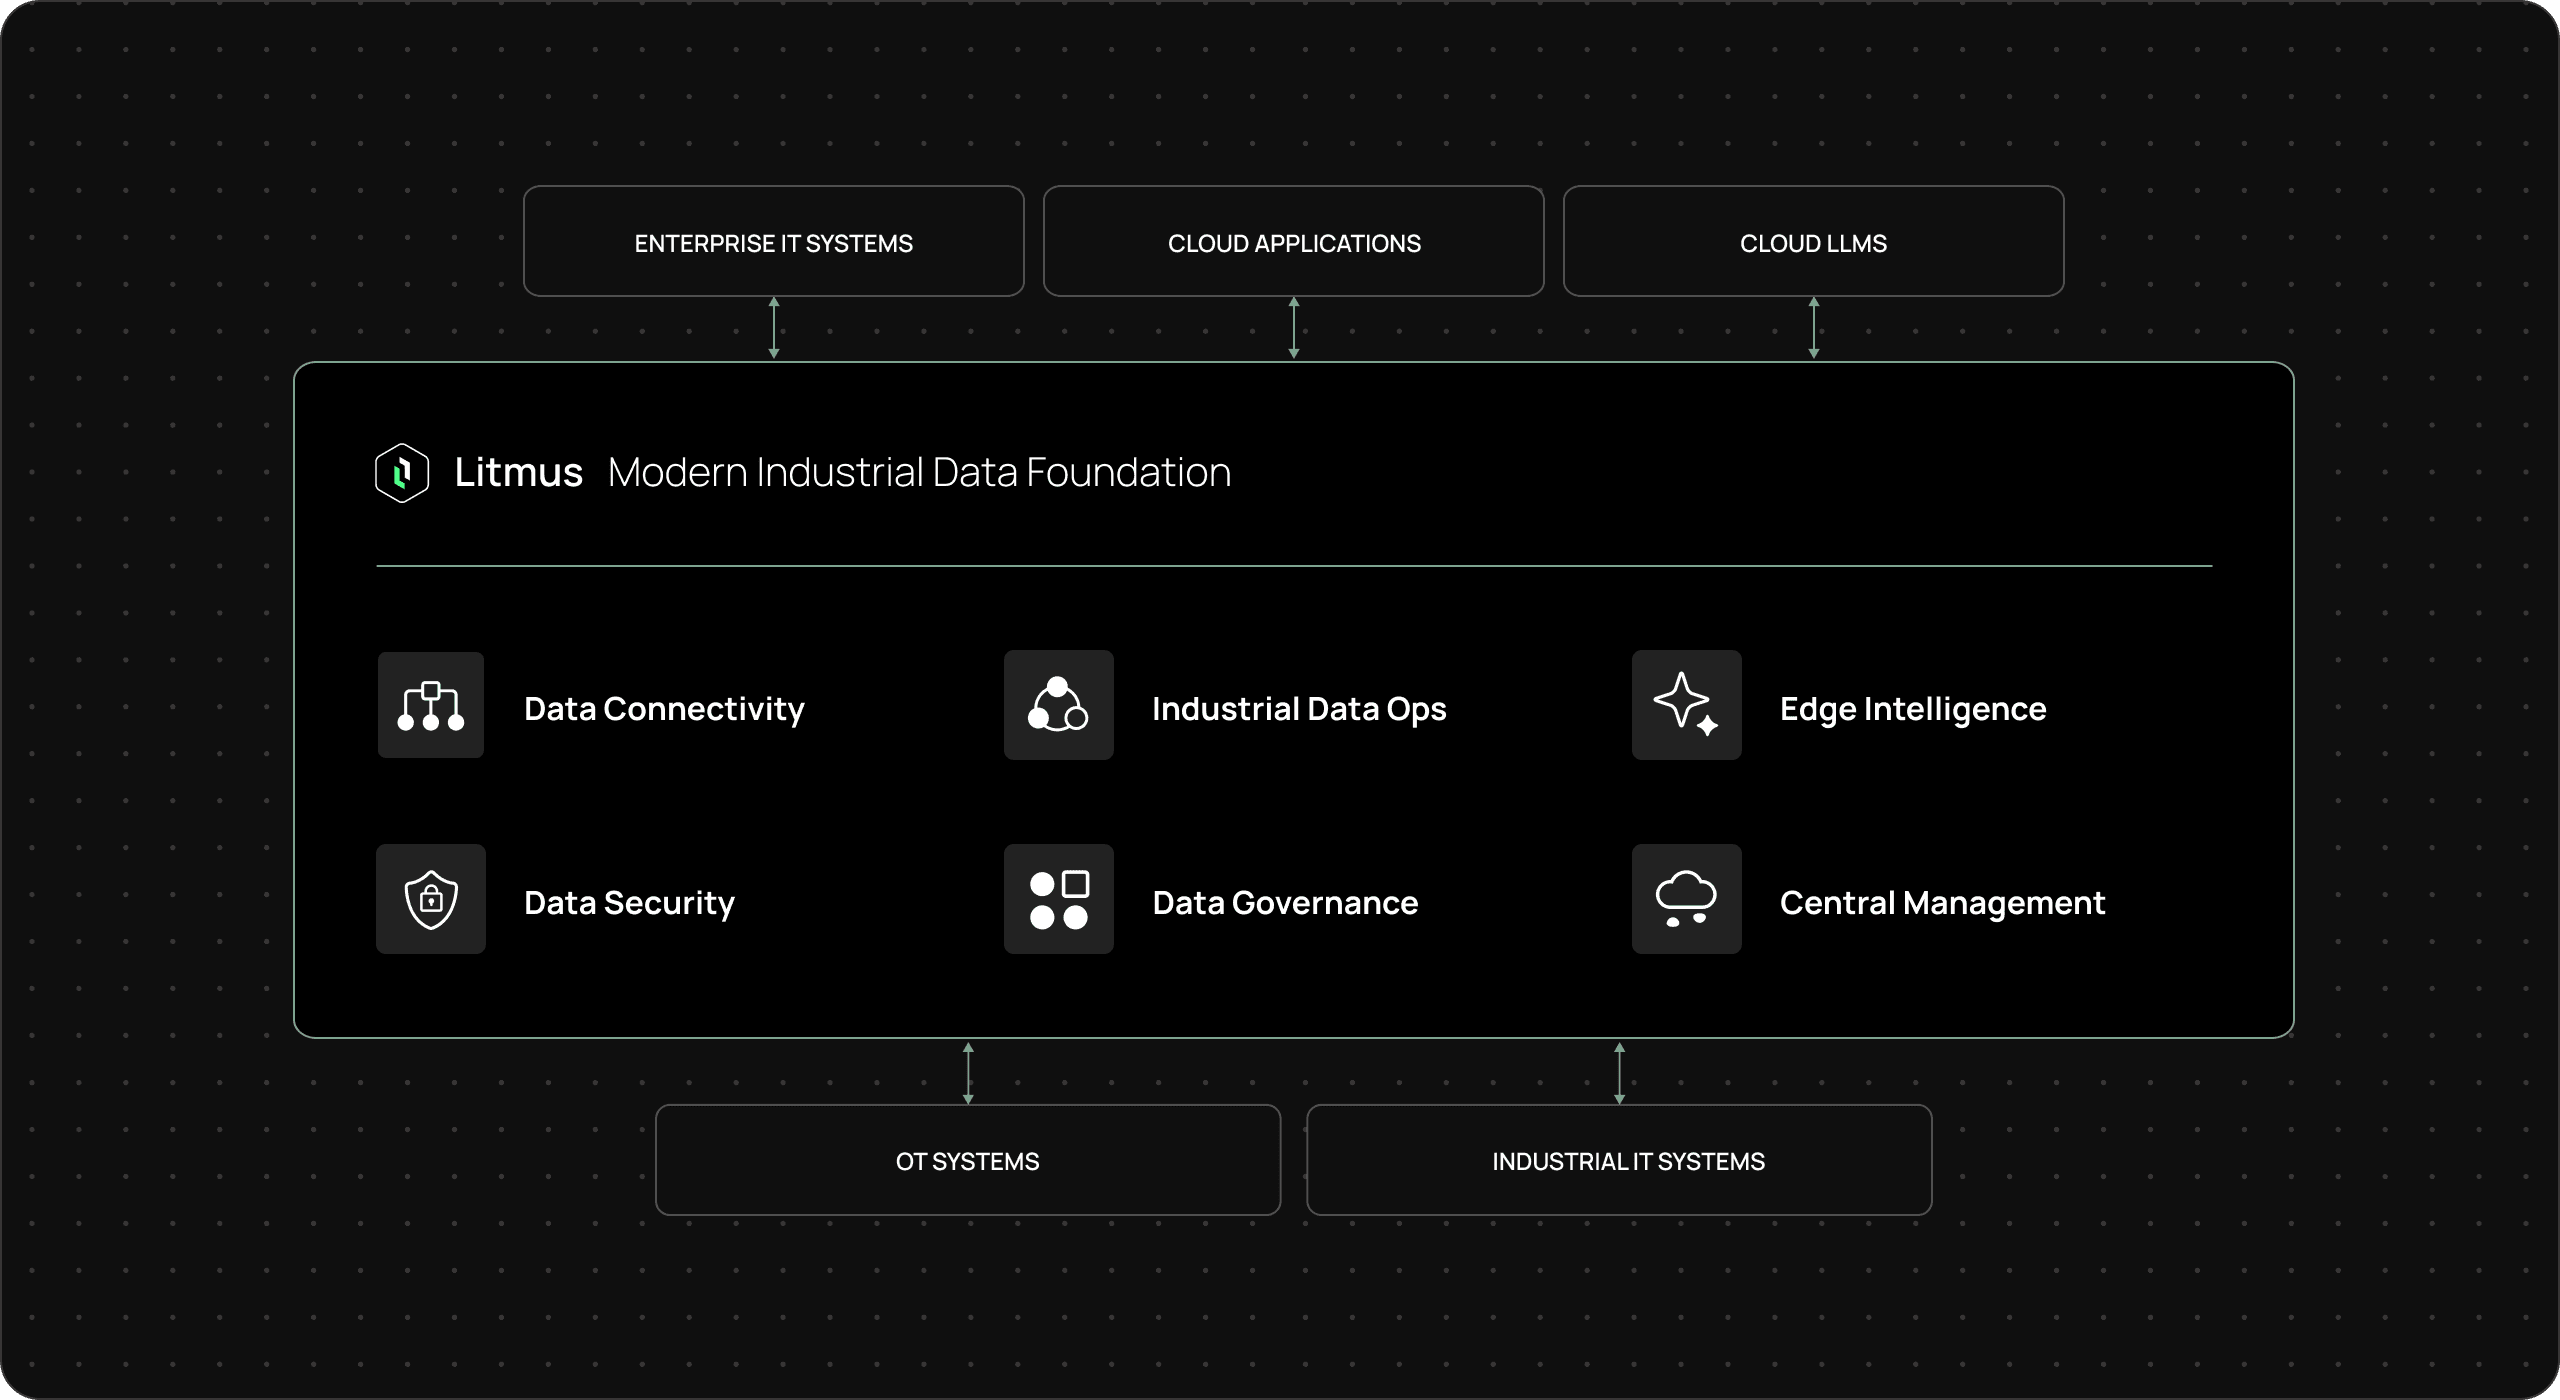Click the Data Security shield lock icon
The width and height of the screenshot is (2560, 1400).
click(x=431, y=900)
